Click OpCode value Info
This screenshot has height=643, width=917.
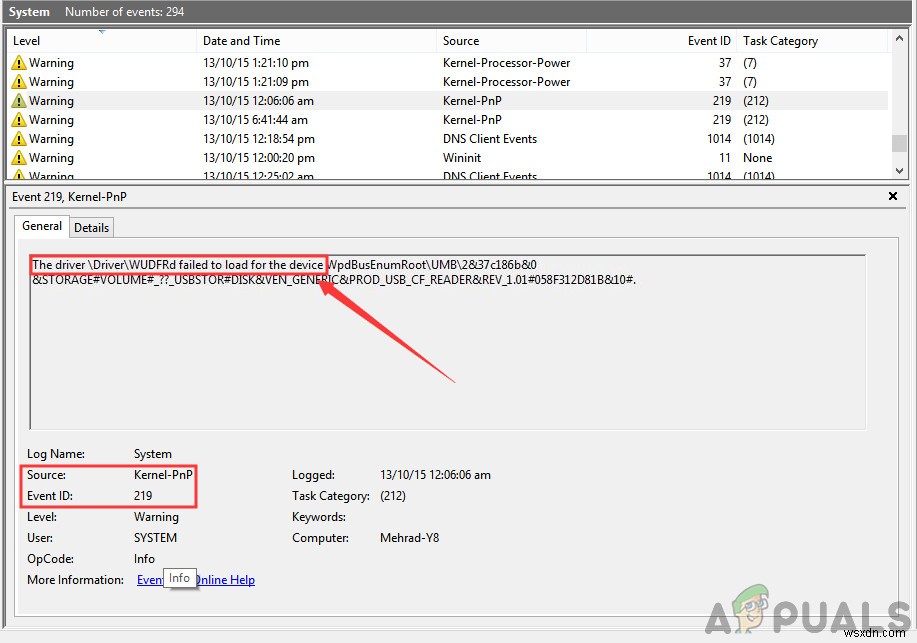144,559
